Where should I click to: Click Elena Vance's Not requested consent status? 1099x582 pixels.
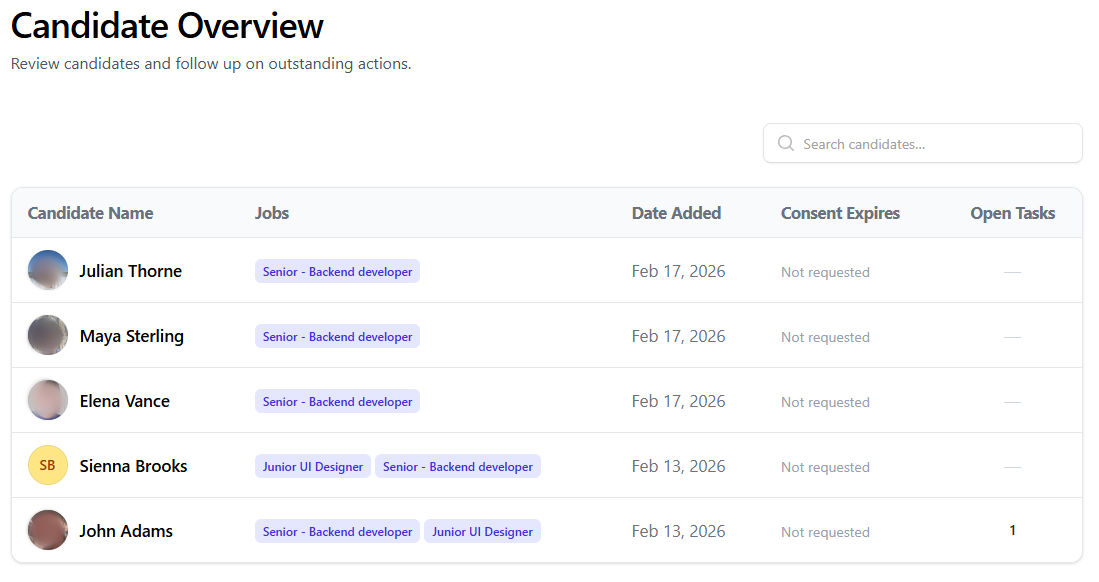pyautogui.click(x=825, y=402)
